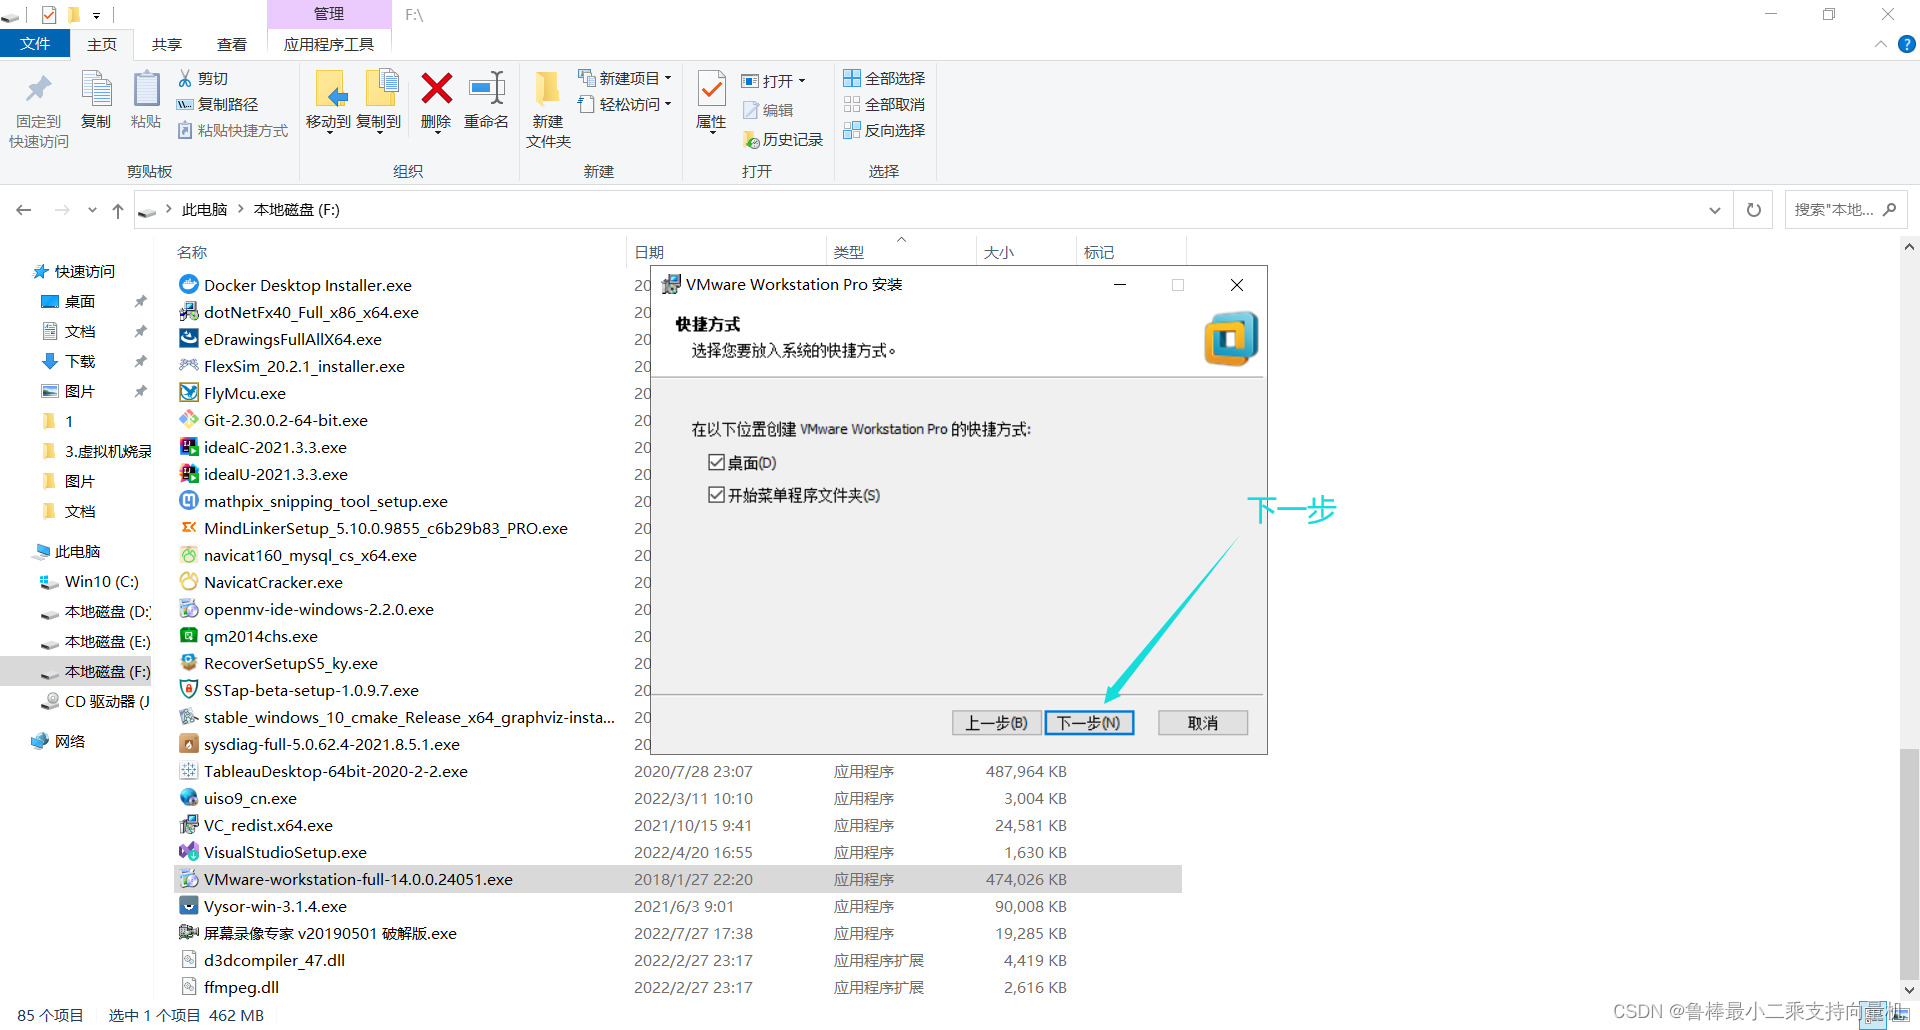This screenshot has height=1030, width=1920.
Task: Switch to the Share (共享) tab
Action: tap(167, 44)
